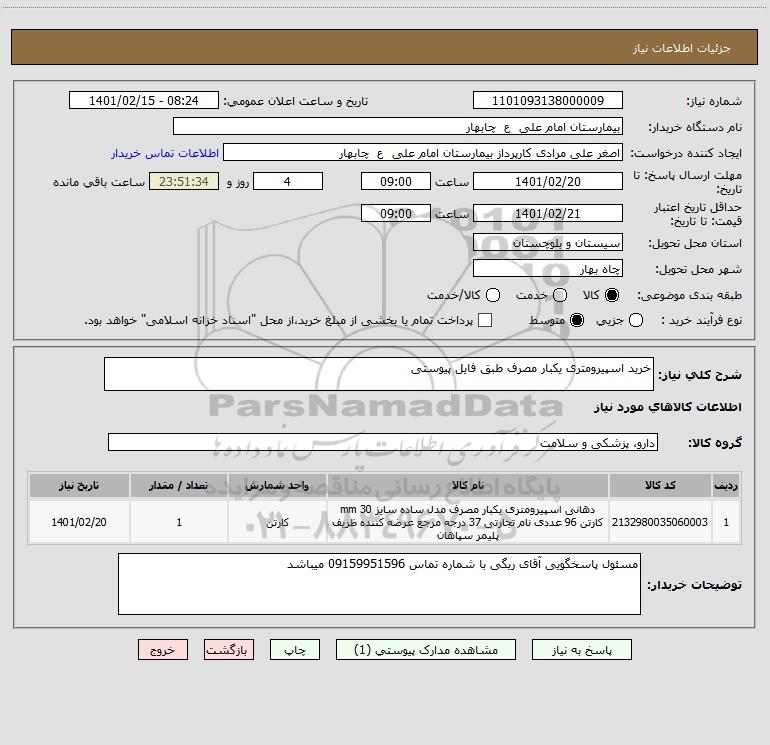770x745 pixels.
Task: Click the goods group field دارو، پزشکی و سلامت
Action: click(x=383, y=442)
